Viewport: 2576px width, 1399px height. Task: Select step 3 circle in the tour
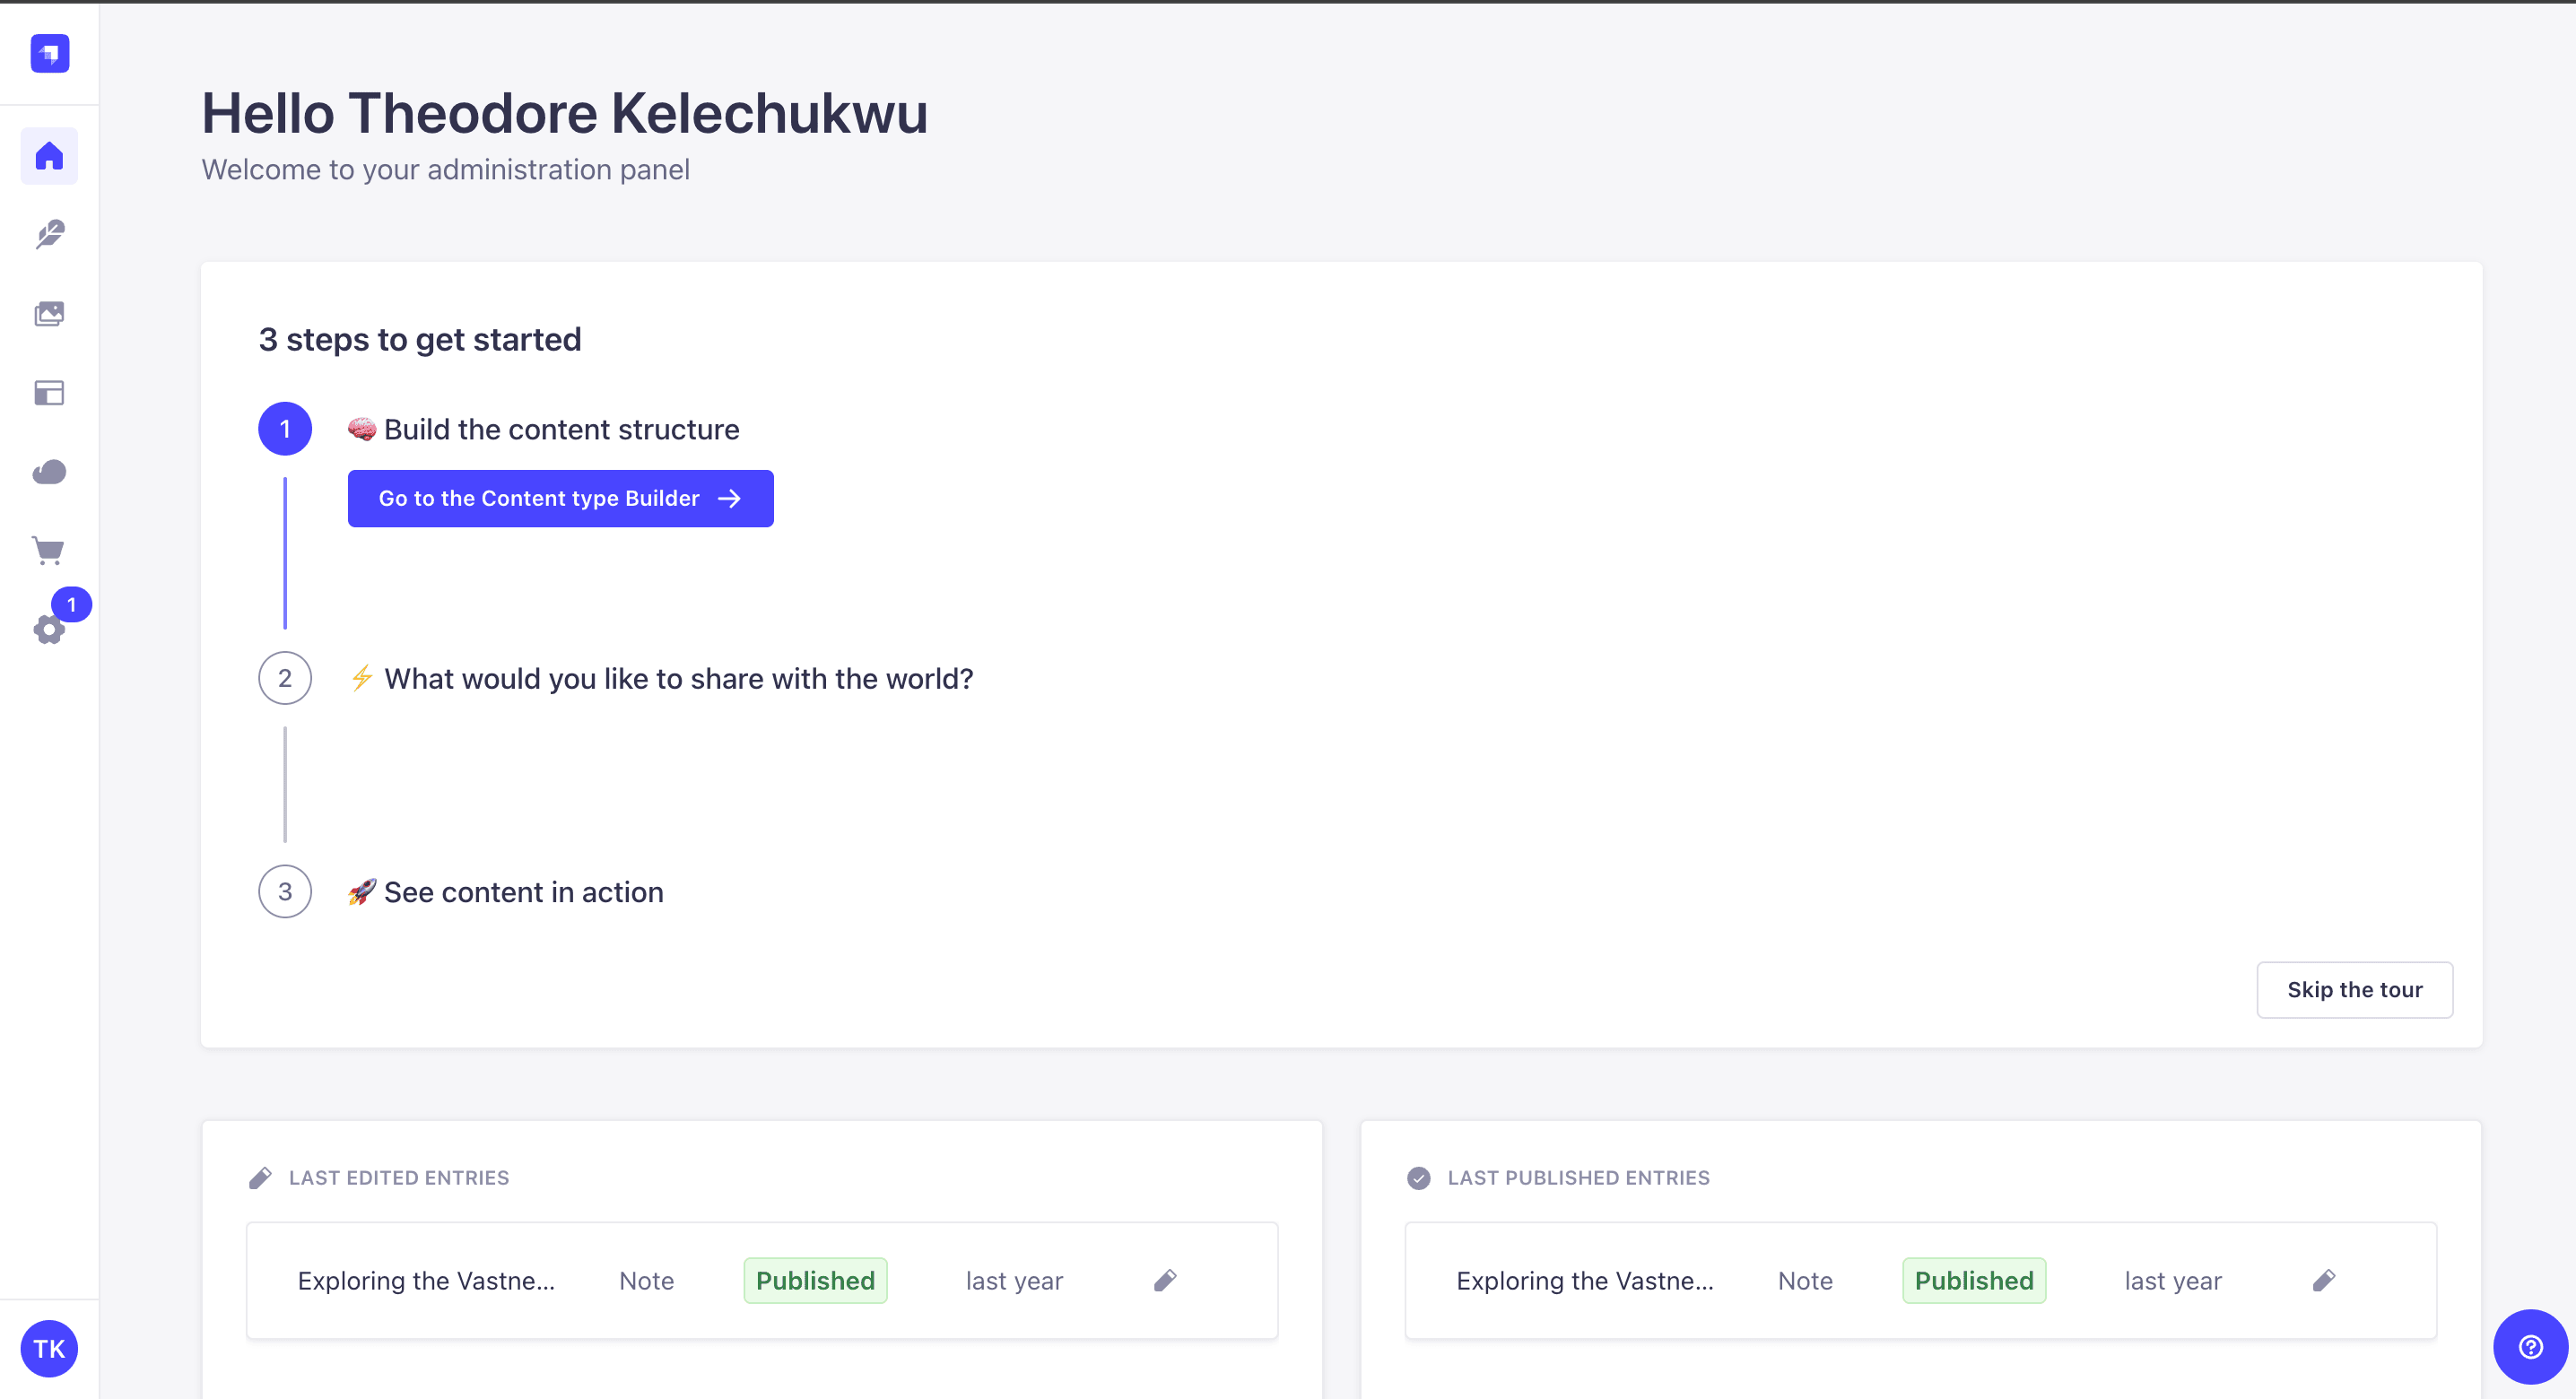pos(285,891)
